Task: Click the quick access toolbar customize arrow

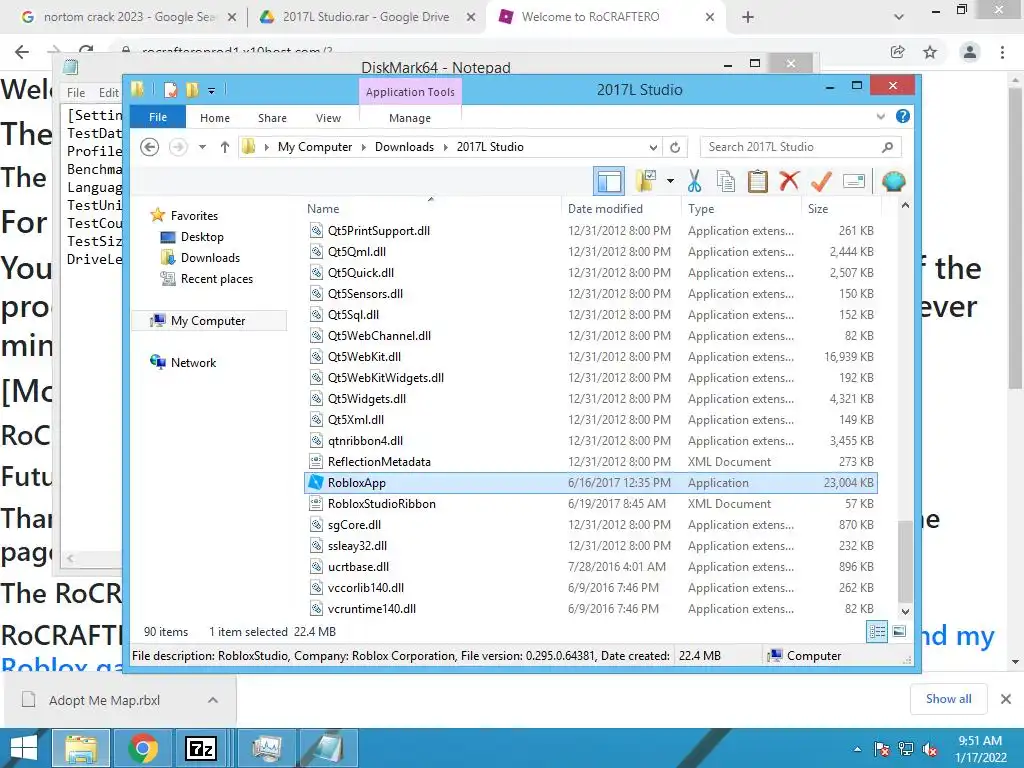Action: click(x=211, y=91)
